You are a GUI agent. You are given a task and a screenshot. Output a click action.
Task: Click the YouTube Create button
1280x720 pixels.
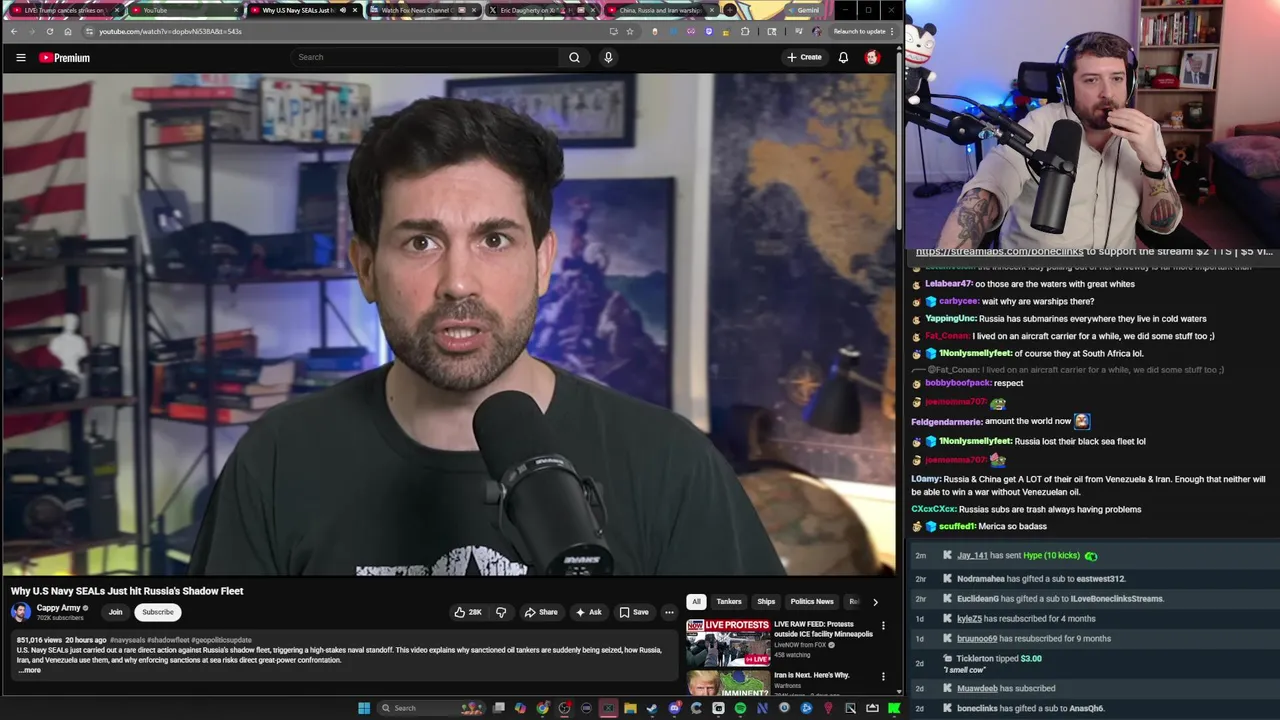[x=804, y=57]
